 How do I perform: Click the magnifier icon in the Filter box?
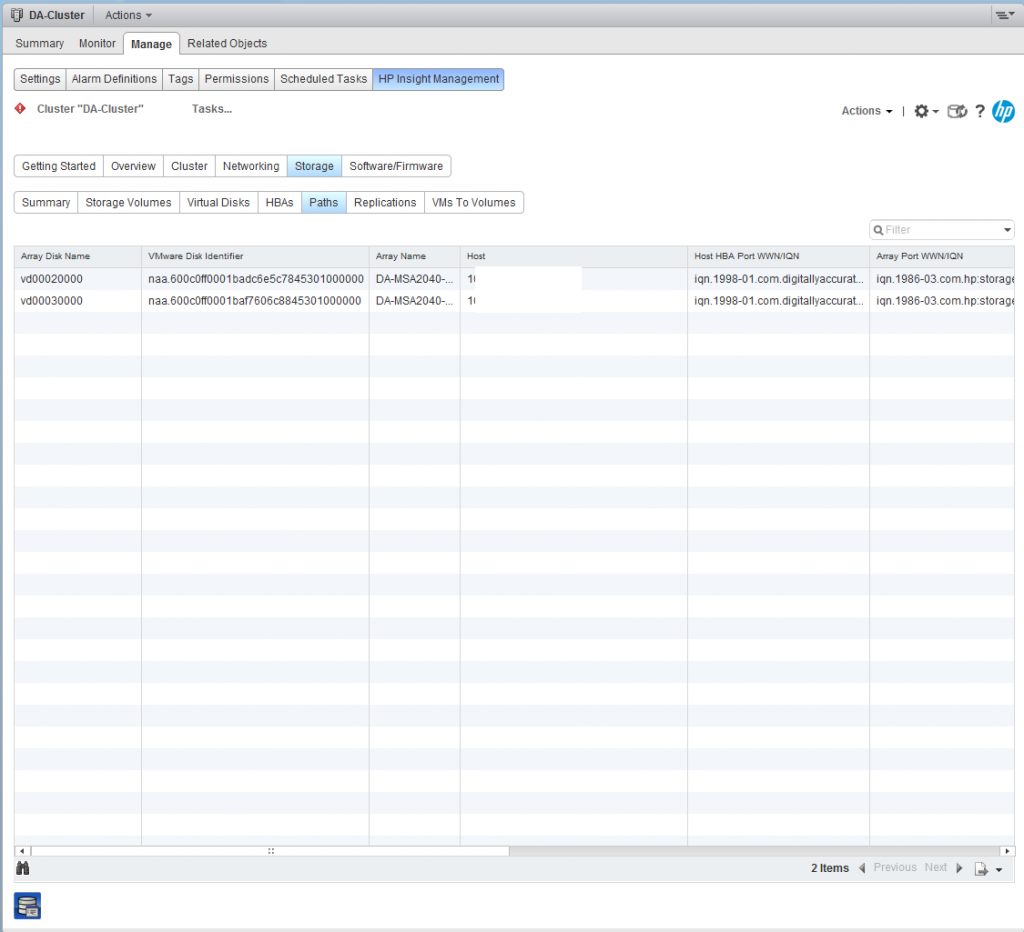(x=878, y=229)
